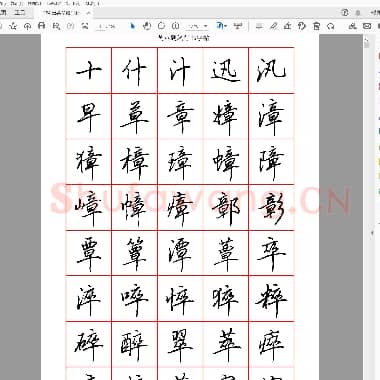Click the character 萃 cell

coord(226,344)
